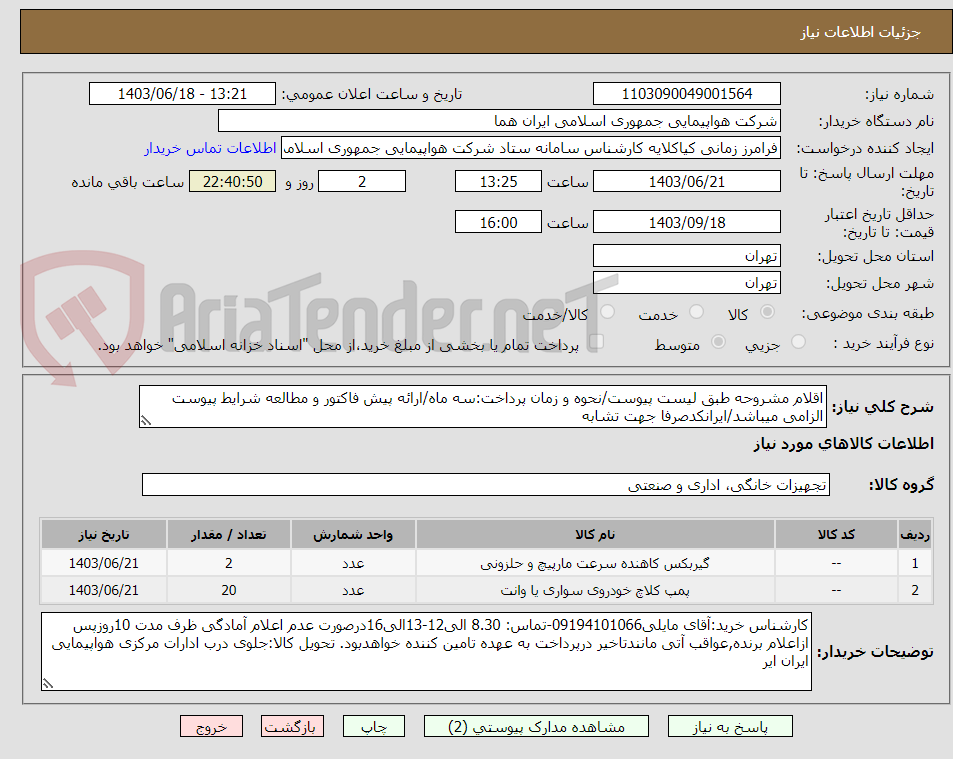
Task: Click the جزئیات اطلاعات نیاز page title
Action: (x=860, y=32)
